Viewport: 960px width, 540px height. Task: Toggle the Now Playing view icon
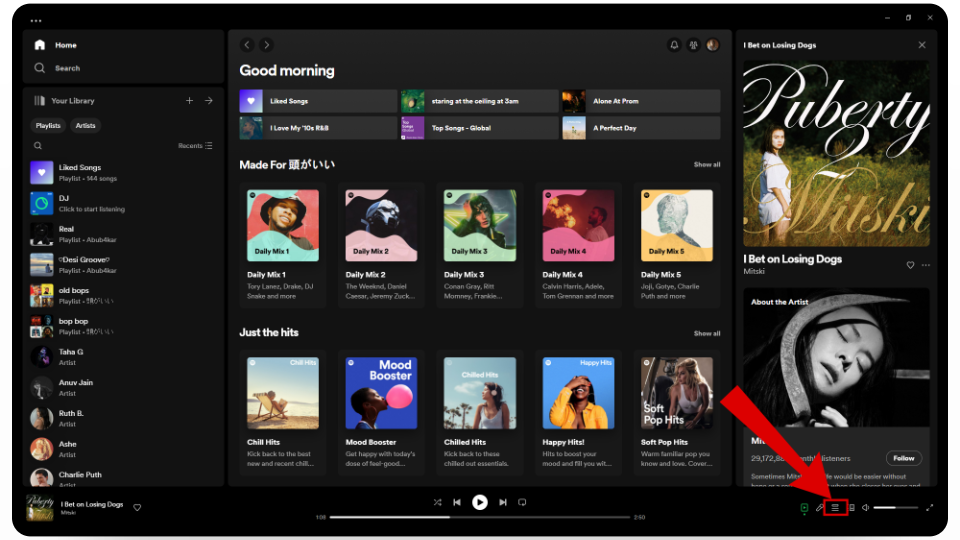click(804, 508)
